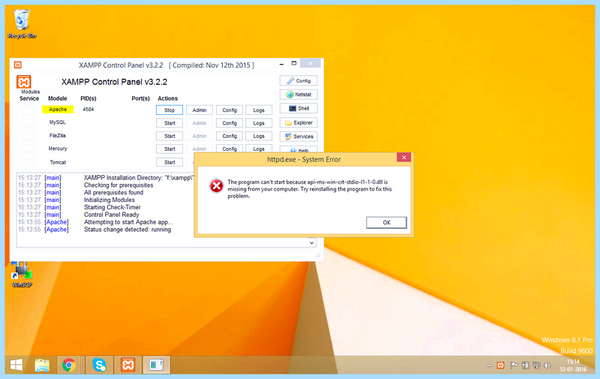Click the XAMPP title bar icon
The image size is (600, 379).
18,65
